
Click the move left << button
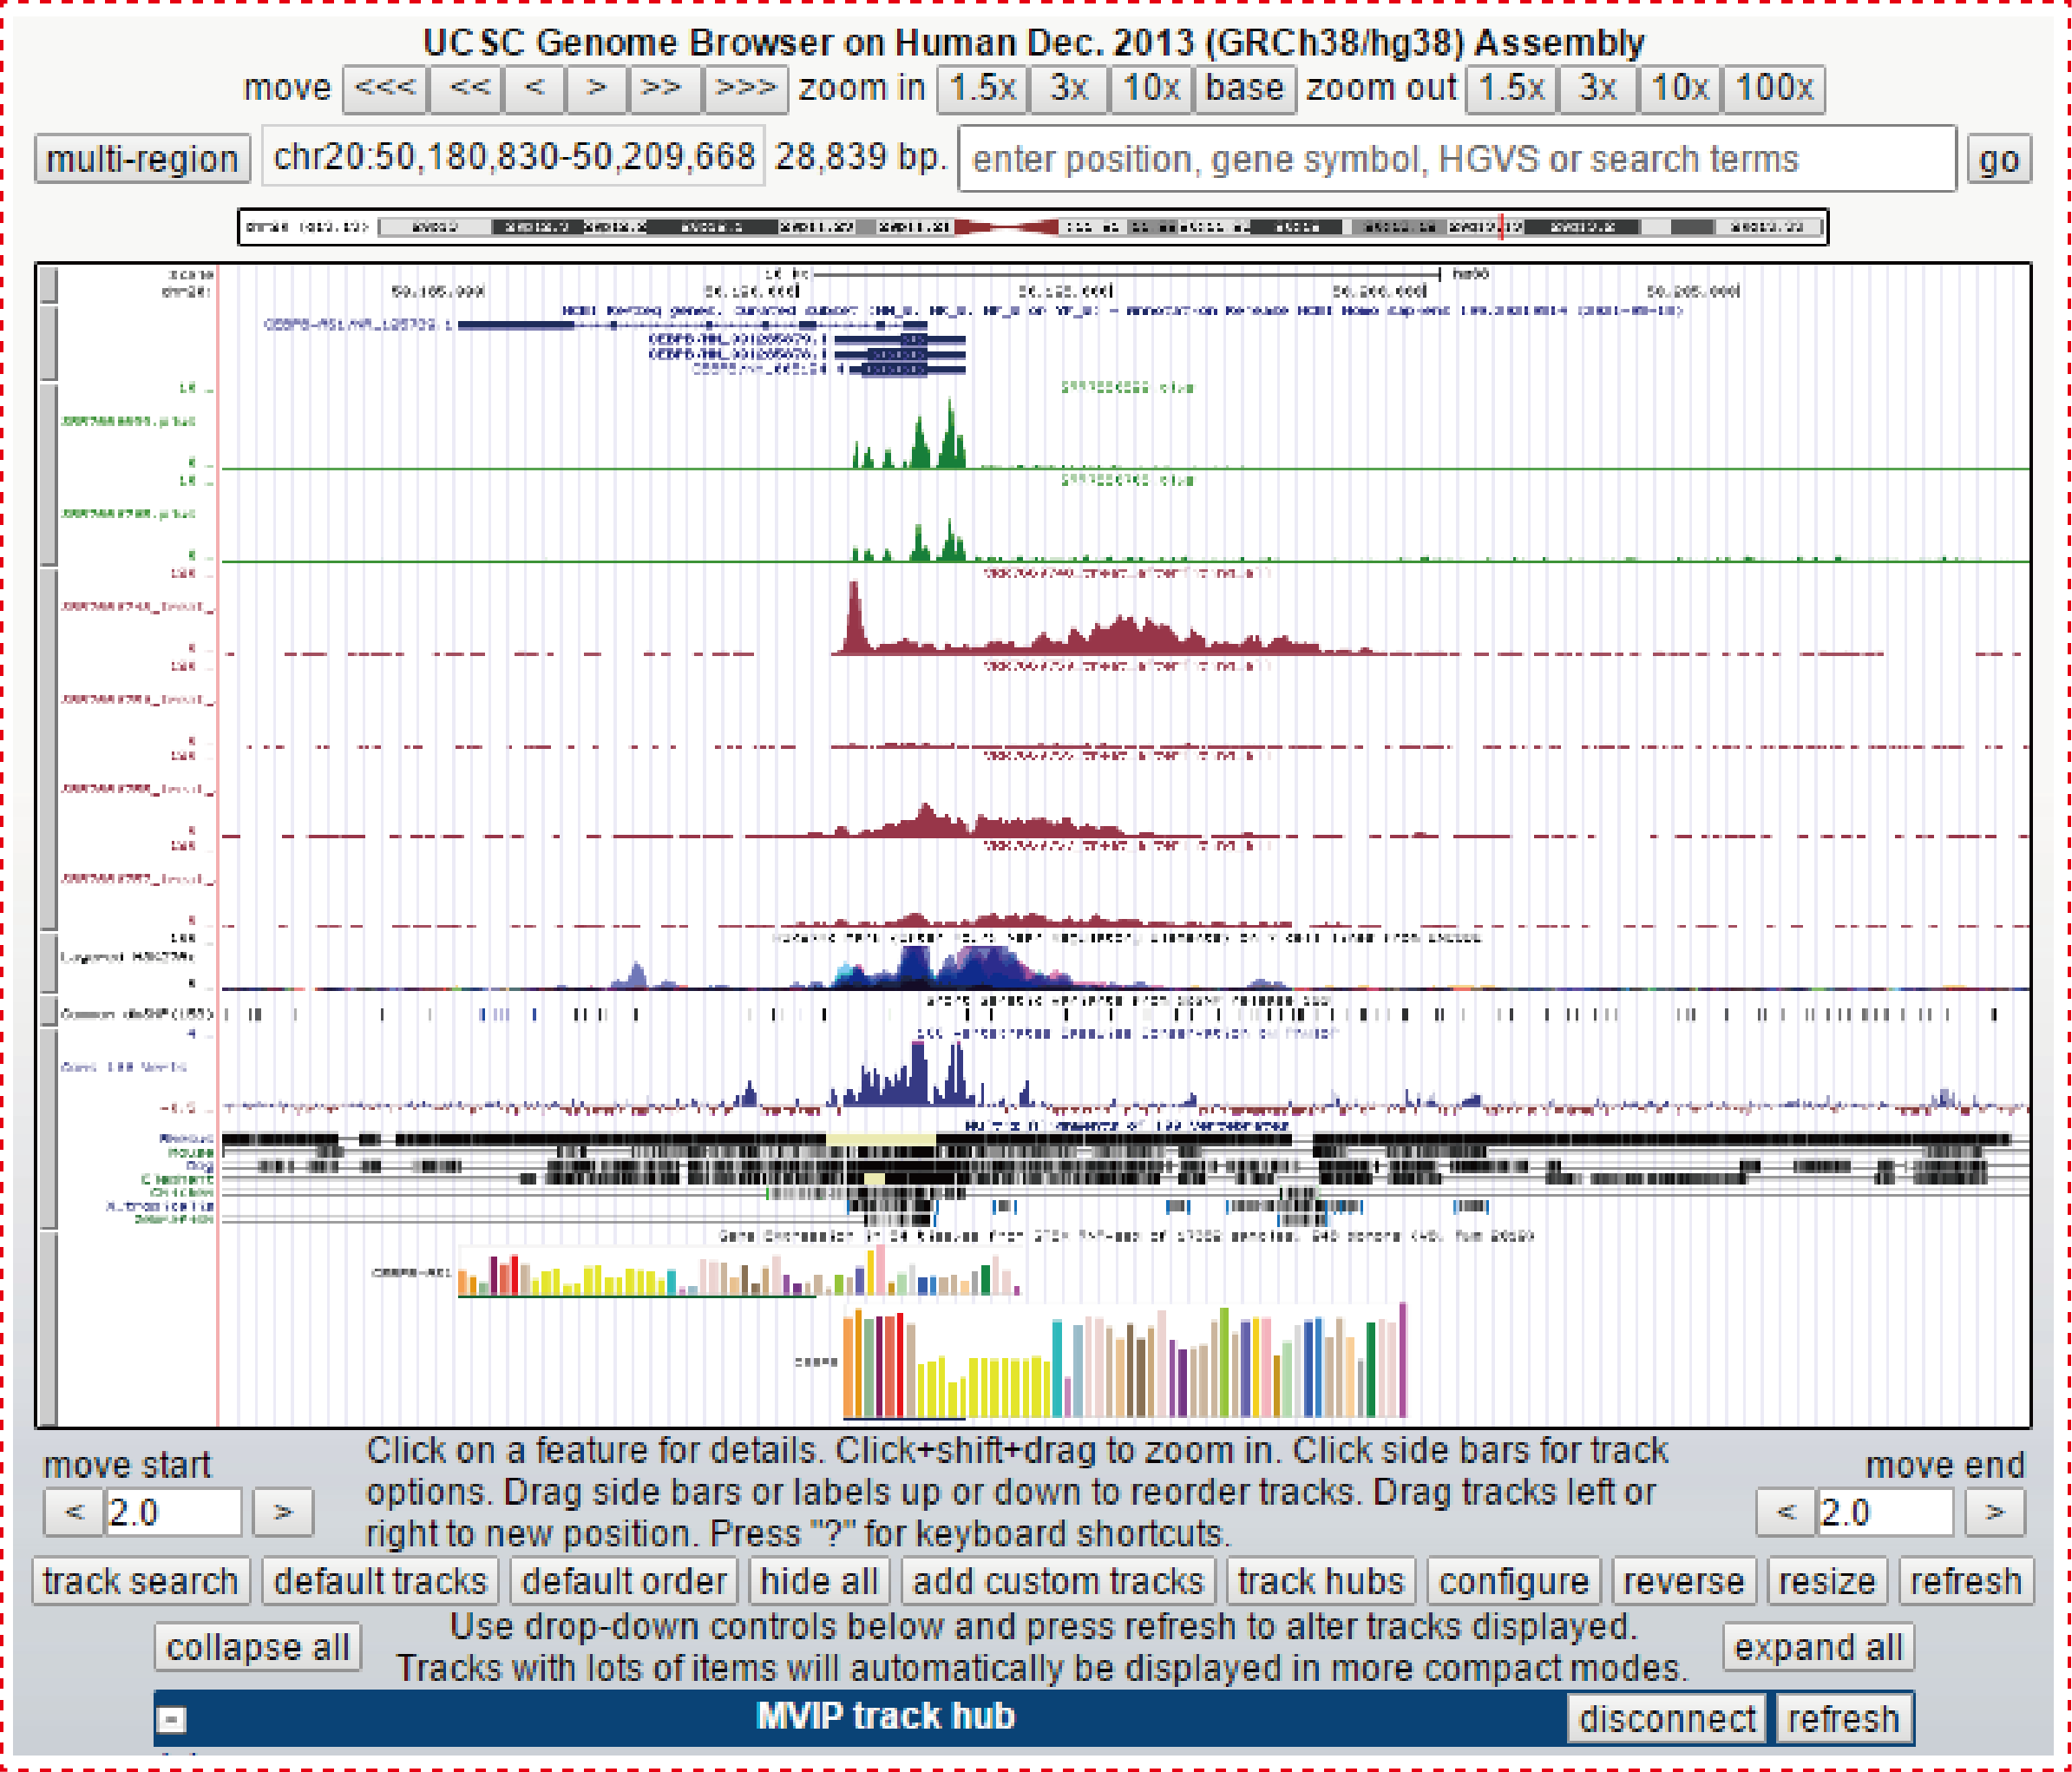click(468, 89)
